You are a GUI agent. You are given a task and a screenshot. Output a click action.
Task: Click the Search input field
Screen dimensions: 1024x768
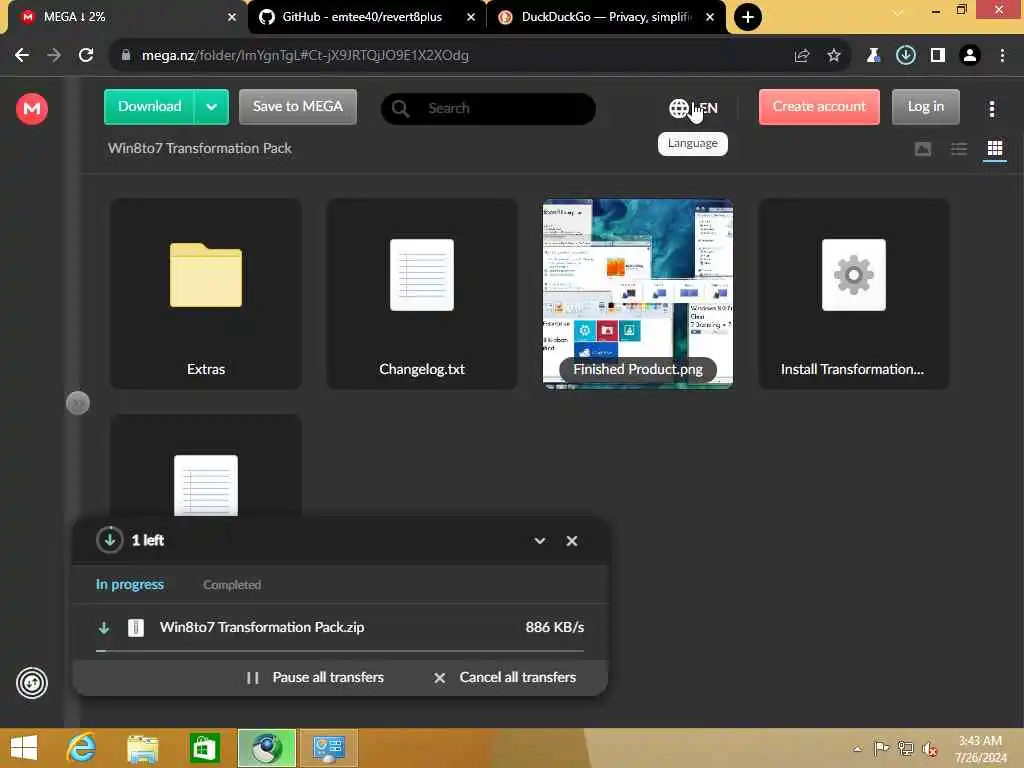click(x=488, y=108)
